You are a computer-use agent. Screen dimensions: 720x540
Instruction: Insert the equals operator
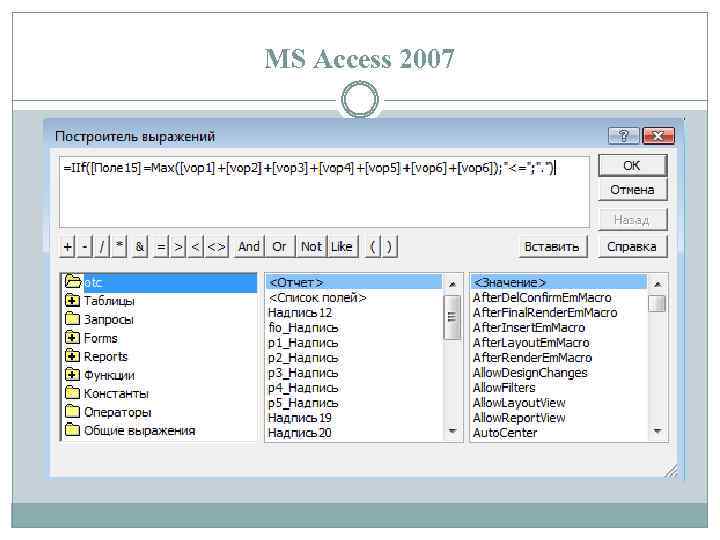point(161,247)
